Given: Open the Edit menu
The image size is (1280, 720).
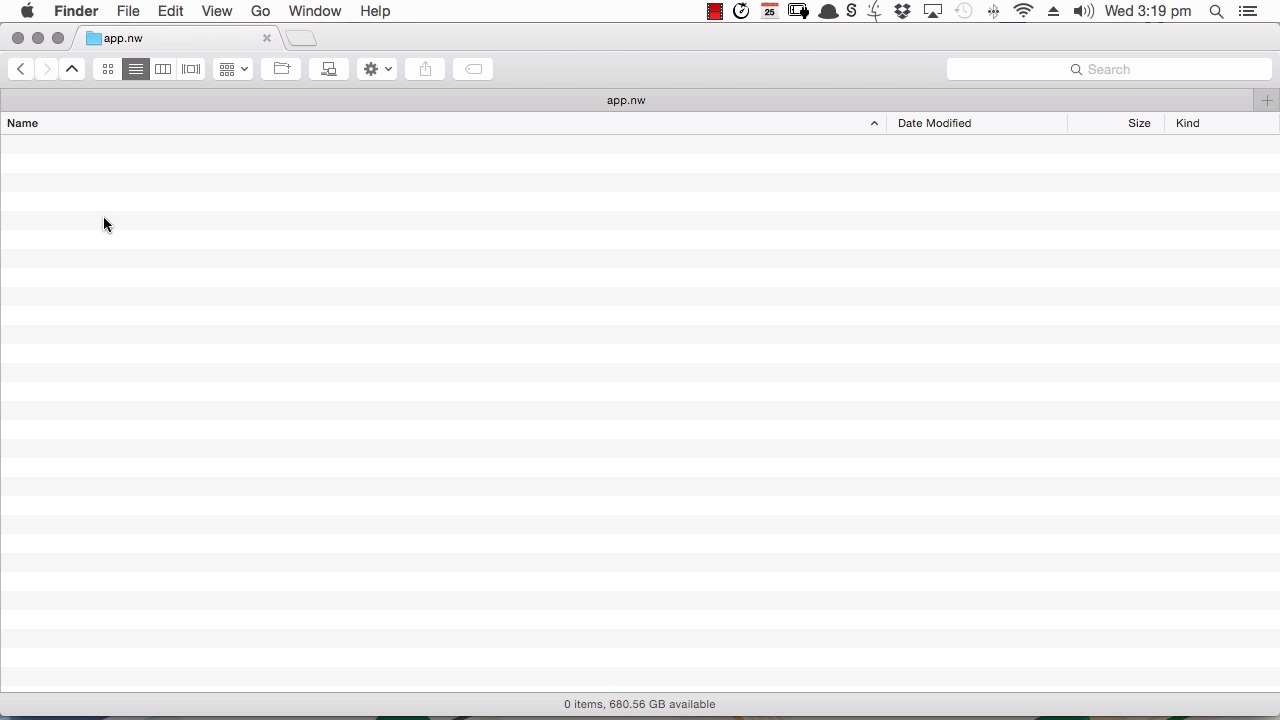Looking at the screenshot, I should coord(171,11).
